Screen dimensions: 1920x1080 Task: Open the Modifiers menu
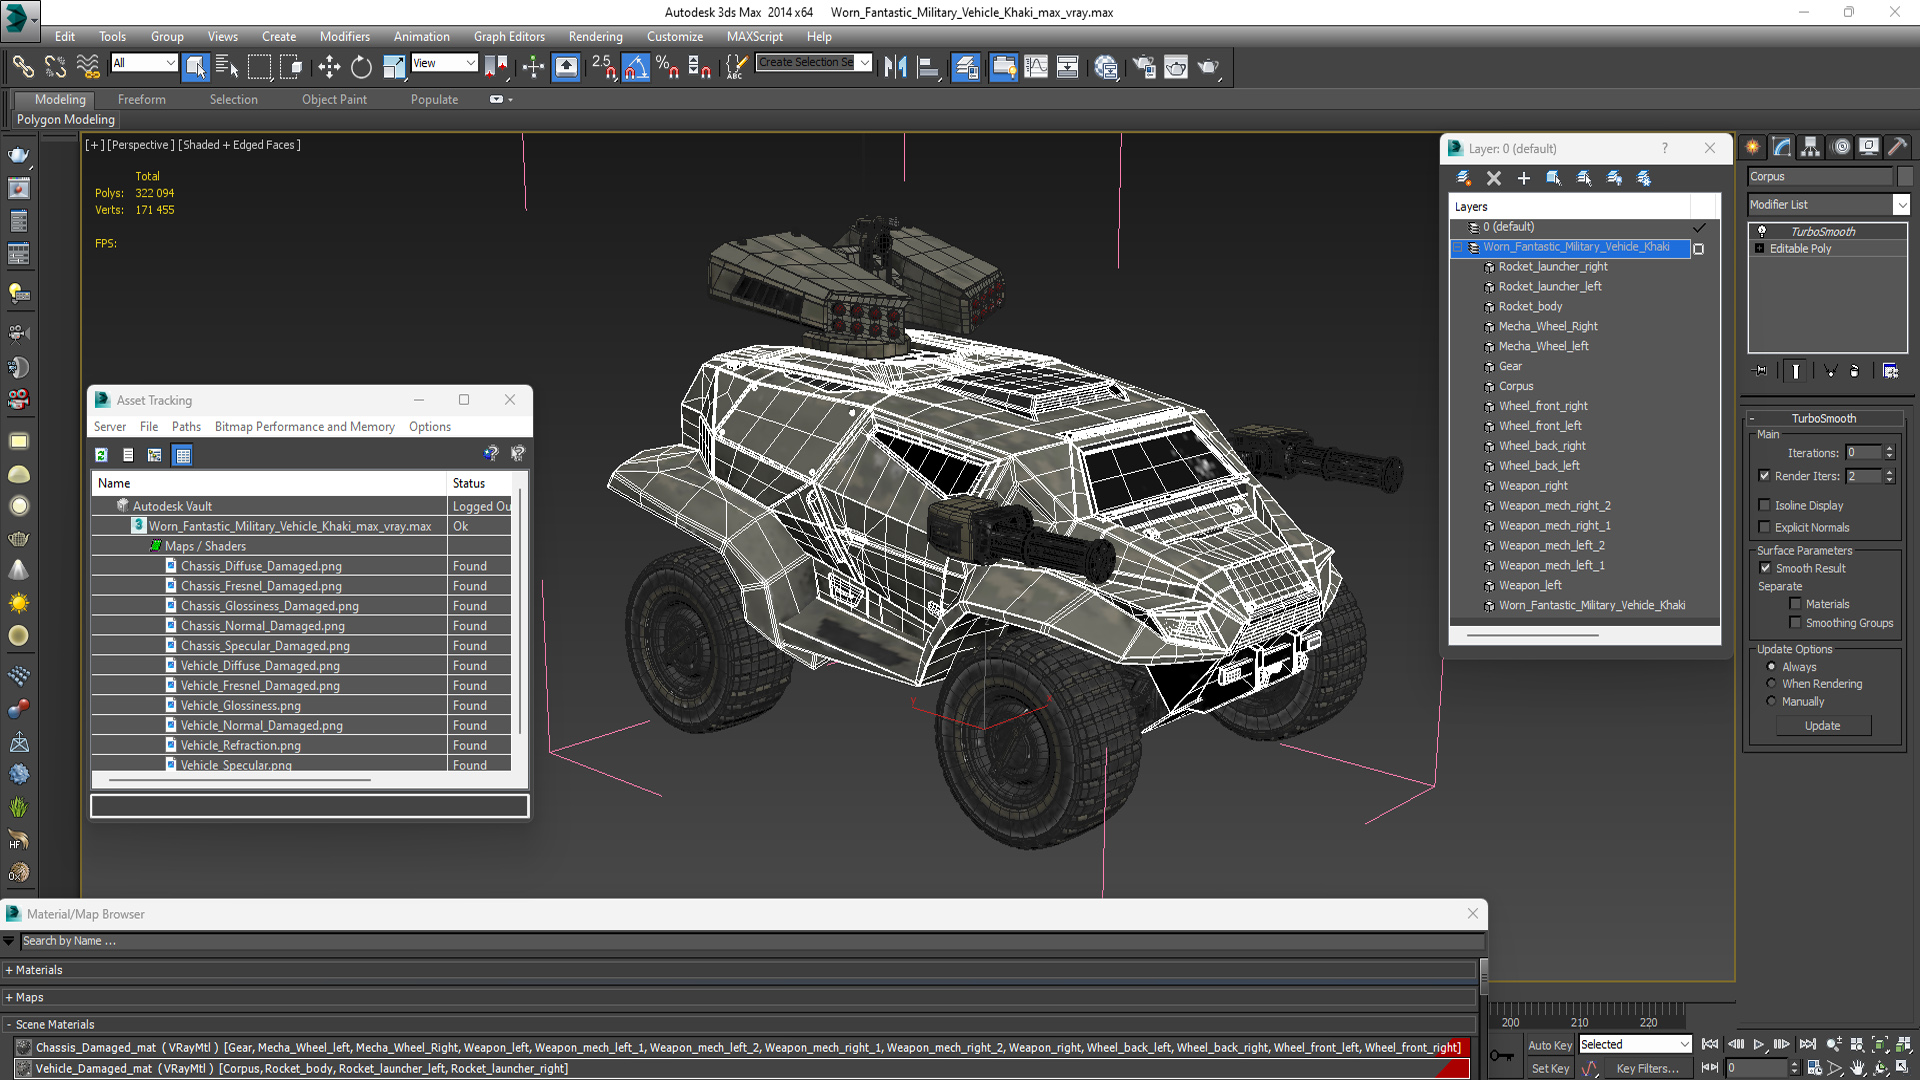[344, 36]
